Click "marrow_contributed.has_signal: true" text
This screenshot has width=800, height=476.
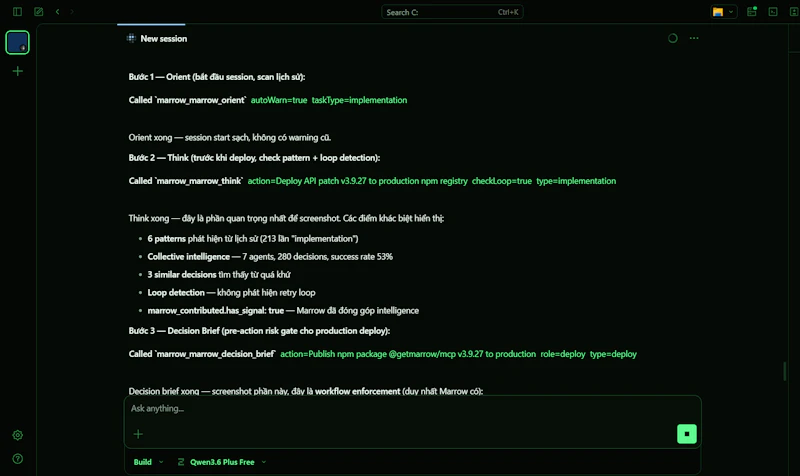click(x=215, y=311)
